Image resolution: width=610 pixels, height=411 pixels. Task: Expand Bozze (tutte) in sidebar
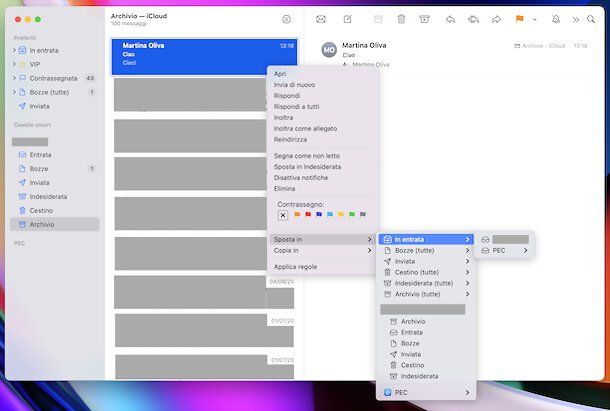point(14,92)
